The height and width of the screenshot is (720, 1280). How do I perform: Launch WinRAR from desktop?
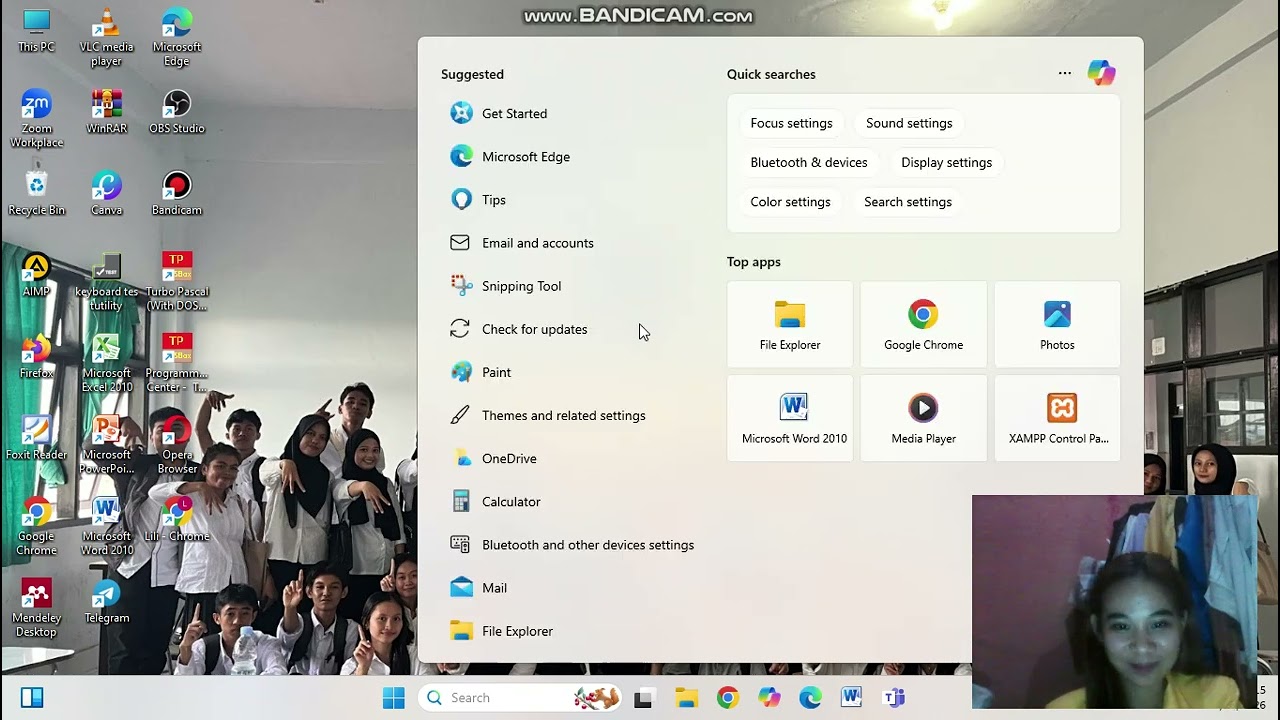(x=106, y=112)
